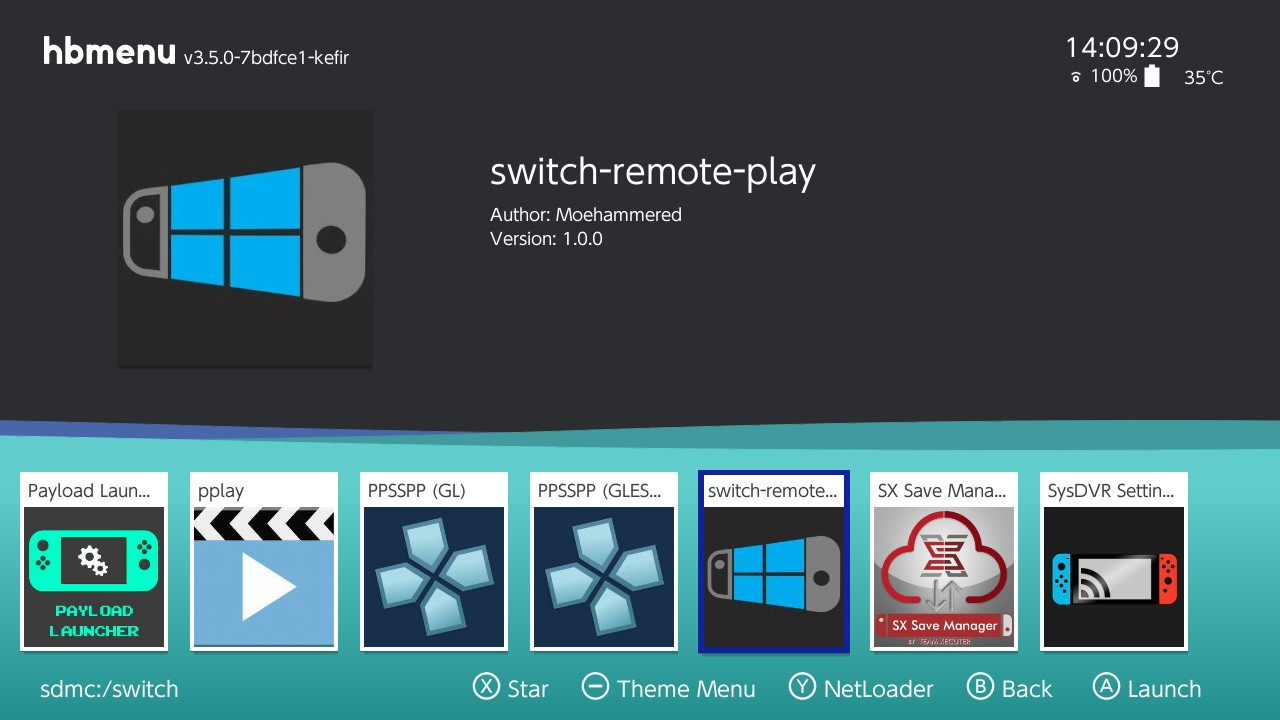Go Back using the footer label
This screenshot has width=1280, height=720.
[x=1027, y=689]
